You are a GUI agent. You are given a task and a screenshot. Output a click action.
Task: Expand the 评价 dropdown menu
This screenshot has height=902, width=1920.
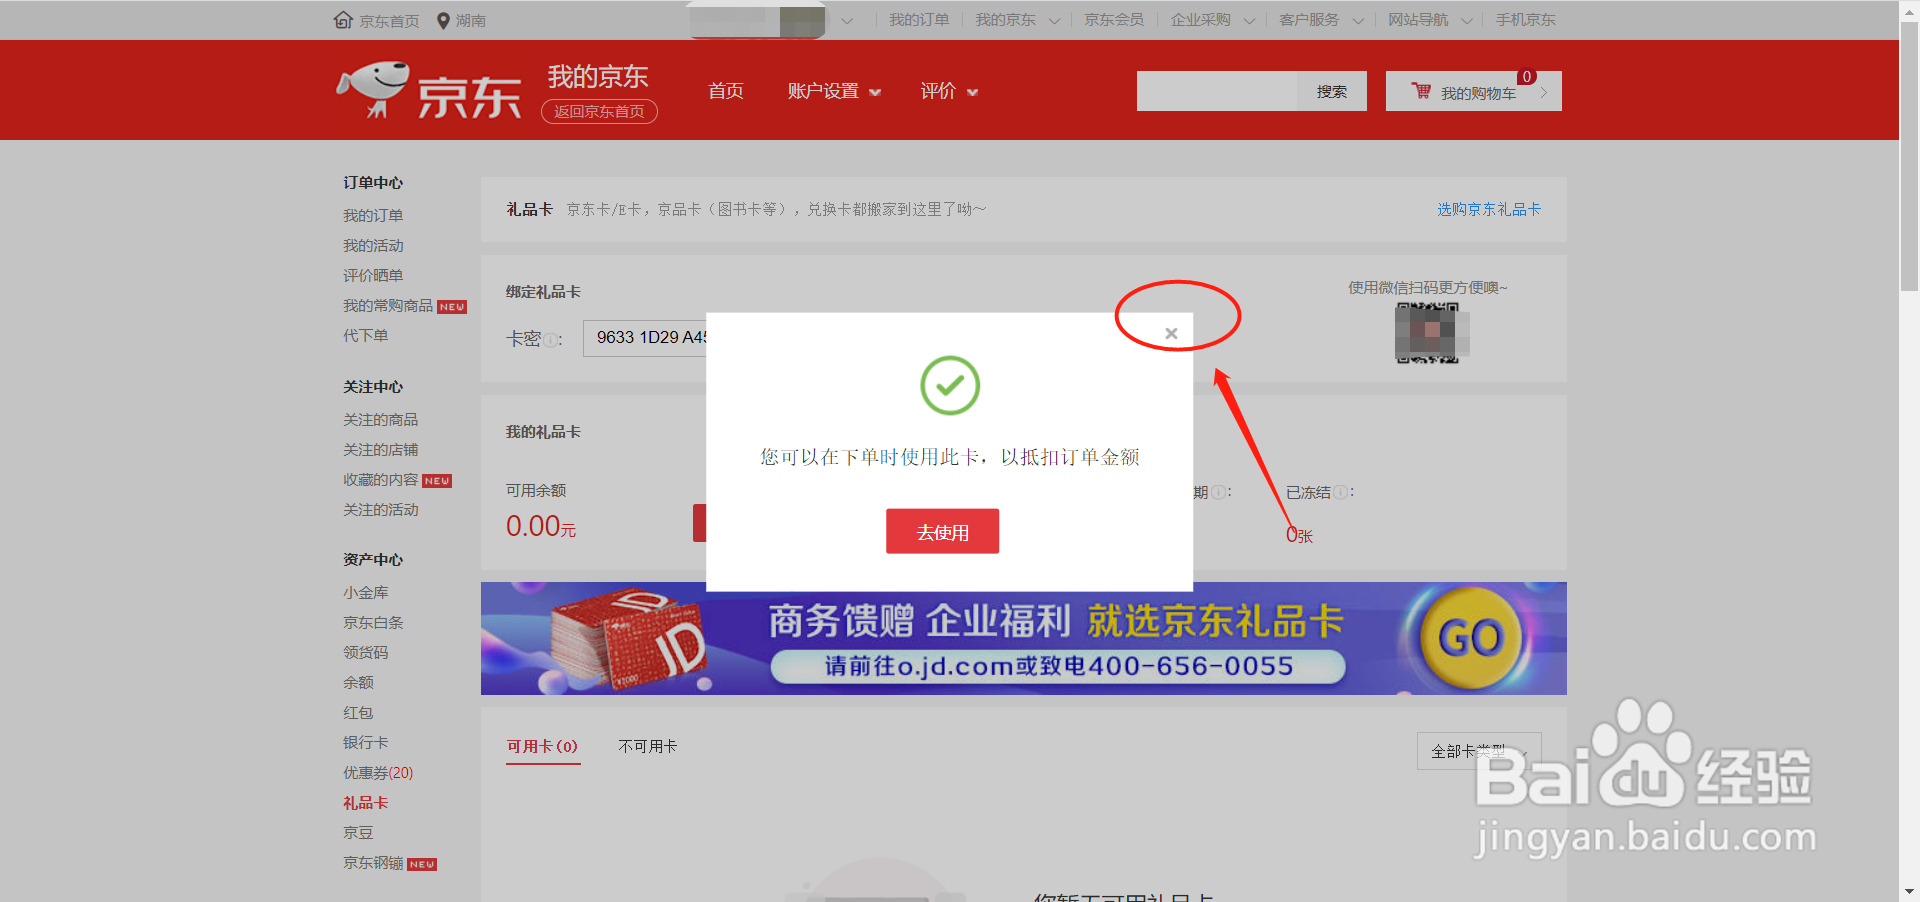[x=949, y=91]
